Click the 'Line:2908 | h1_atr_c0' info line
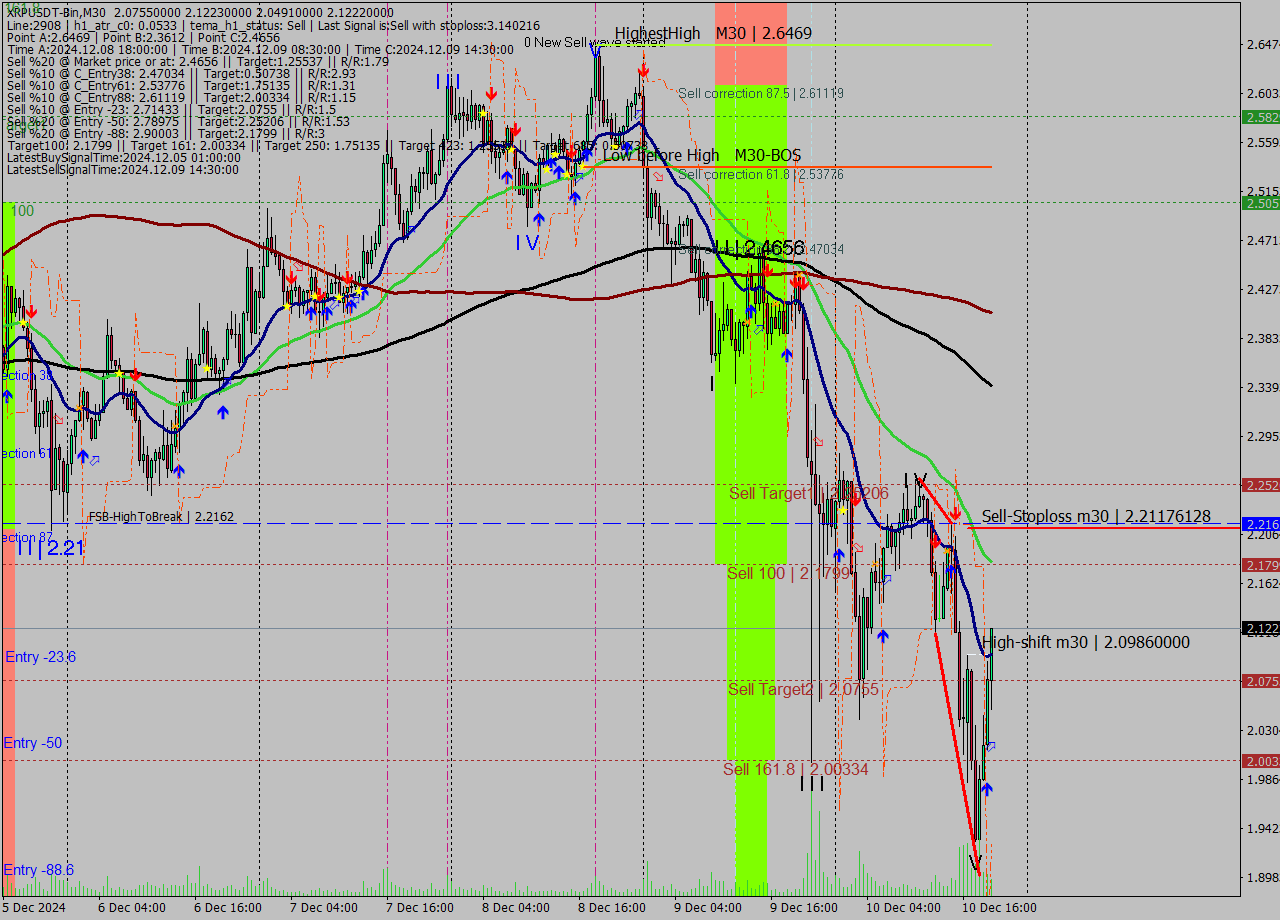The width and height of the screenshot is (1280, 920). point(273,25)
